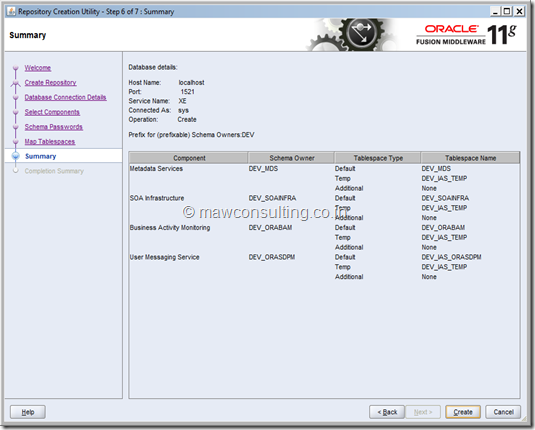The height and width of the screenshot is (430, 535).
Task: Click the Java icon in title bar
Action: 11,12
